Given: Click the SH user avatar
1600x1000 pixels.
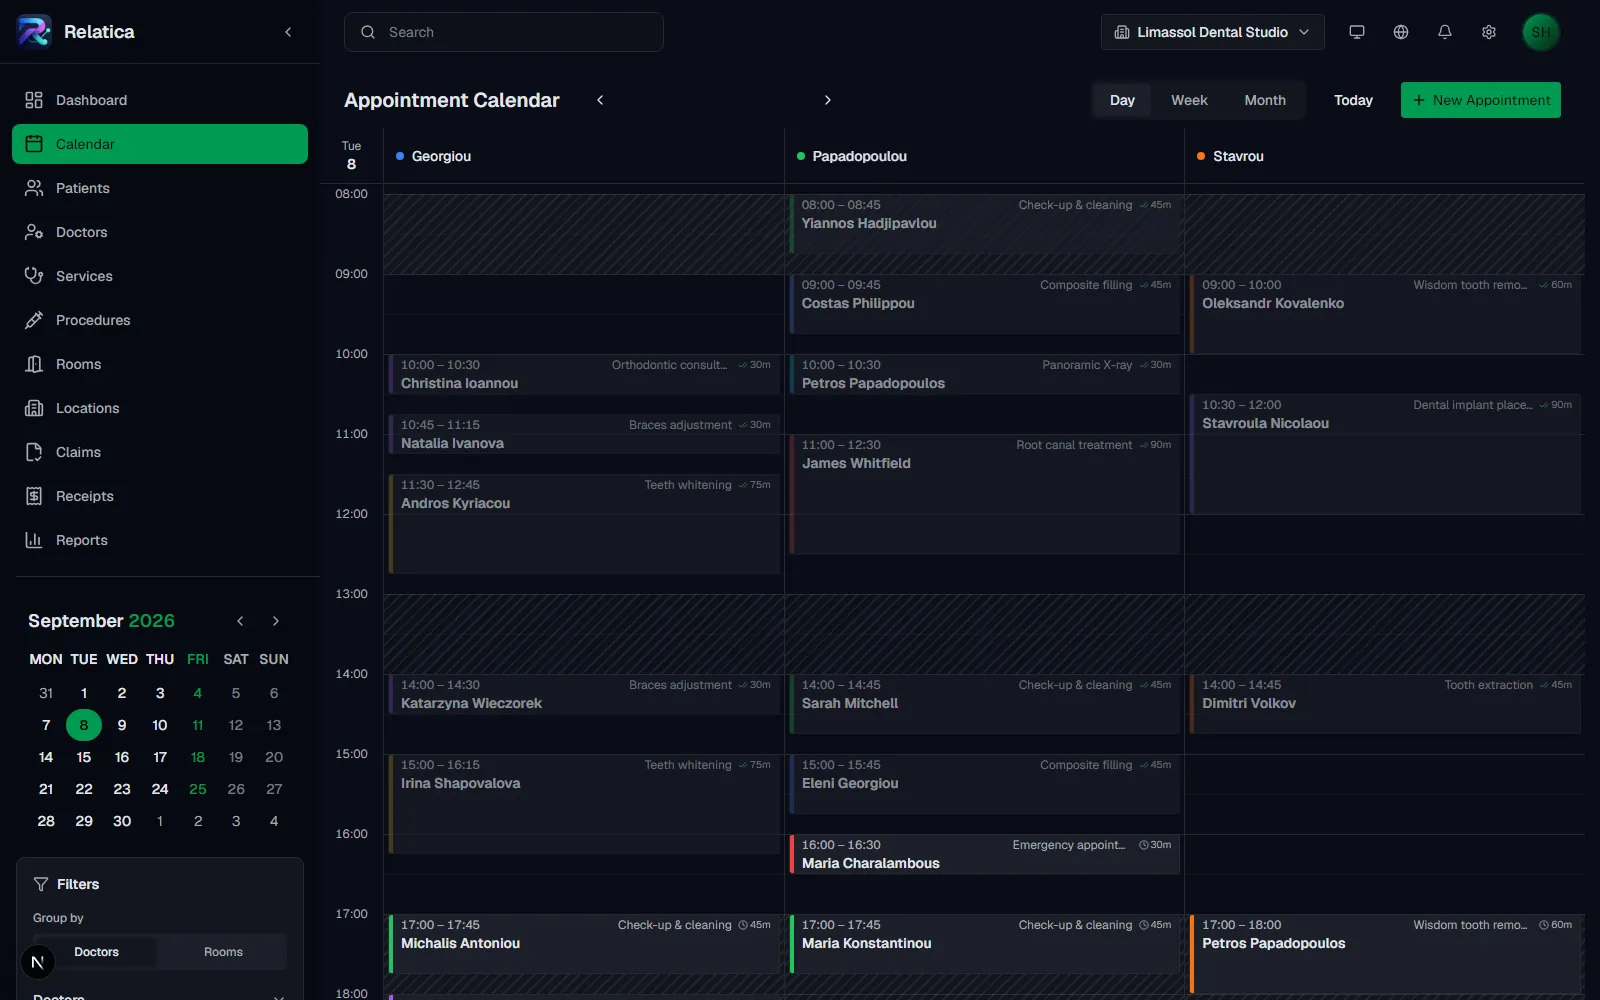Looking at the screenshot, I should 1541,32.
